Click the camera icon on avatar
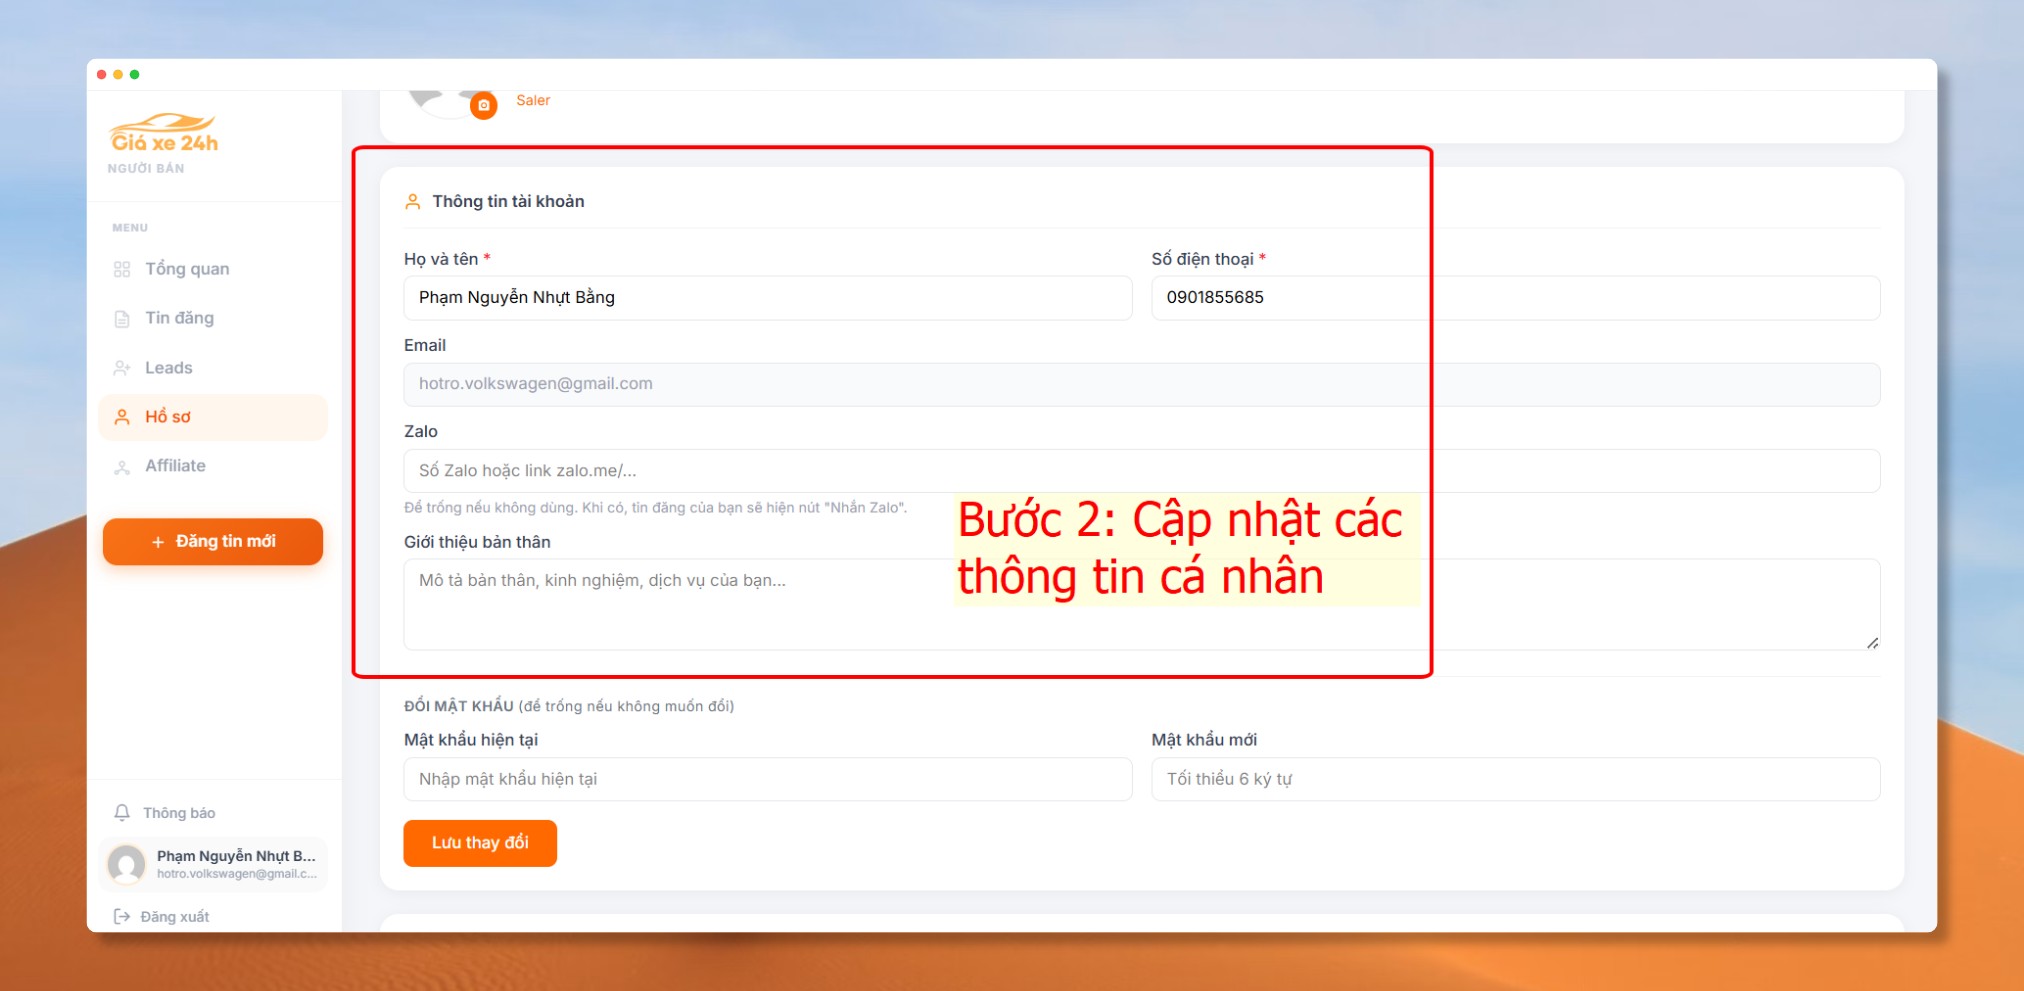Screen dimensions: 2024x991 click(x=484, y=105)
